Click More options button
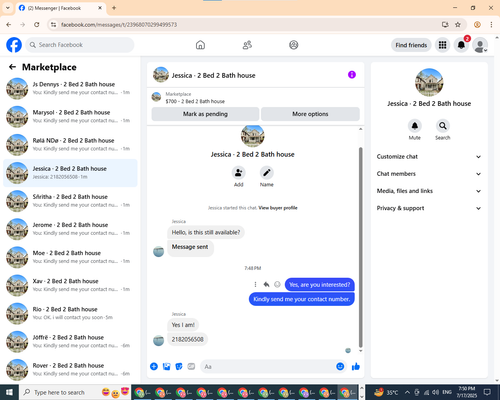Screen dimensions: 500x400 click(x=310, y=114)
